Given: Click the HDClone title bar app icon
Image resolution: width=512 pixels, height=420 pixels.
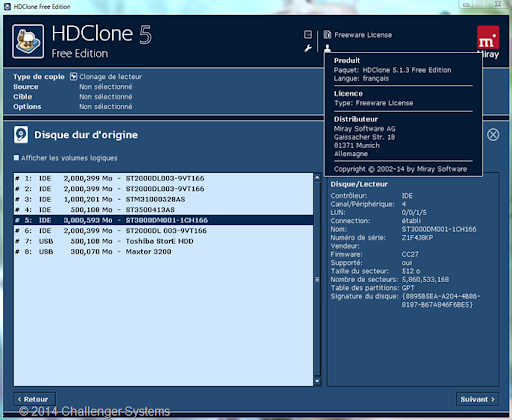Looking at the screenshot, I should [x=7, y=6].
